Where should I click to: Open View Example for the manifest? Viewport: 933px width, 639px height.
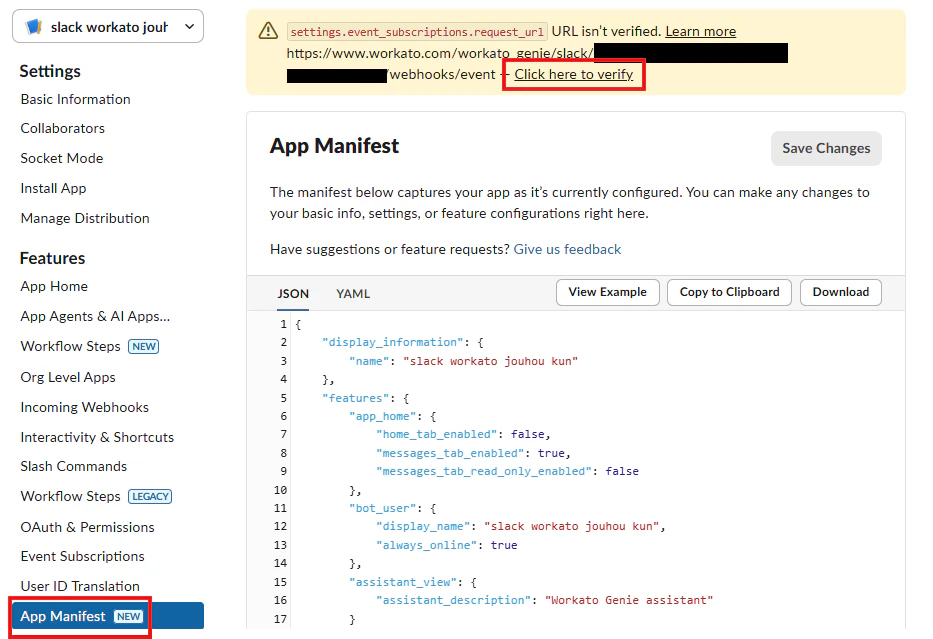tap(608, 292)
